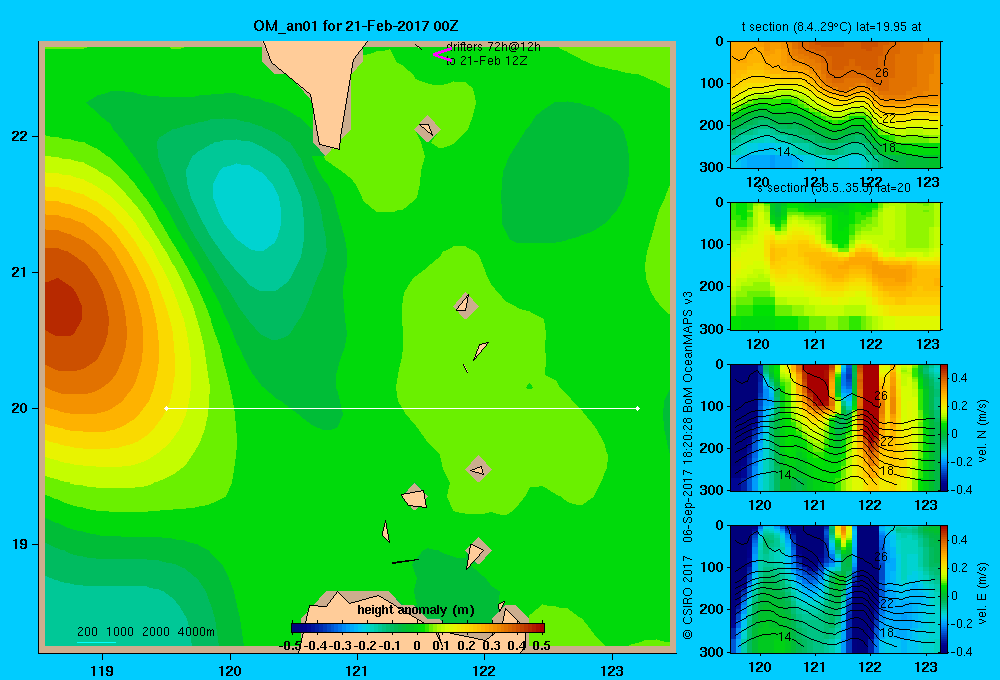1000x680 pixels.
Task: Click the '-0.5' tick on height anomaly colorbar
Action: pyautogui.click(x=290, y=646)
